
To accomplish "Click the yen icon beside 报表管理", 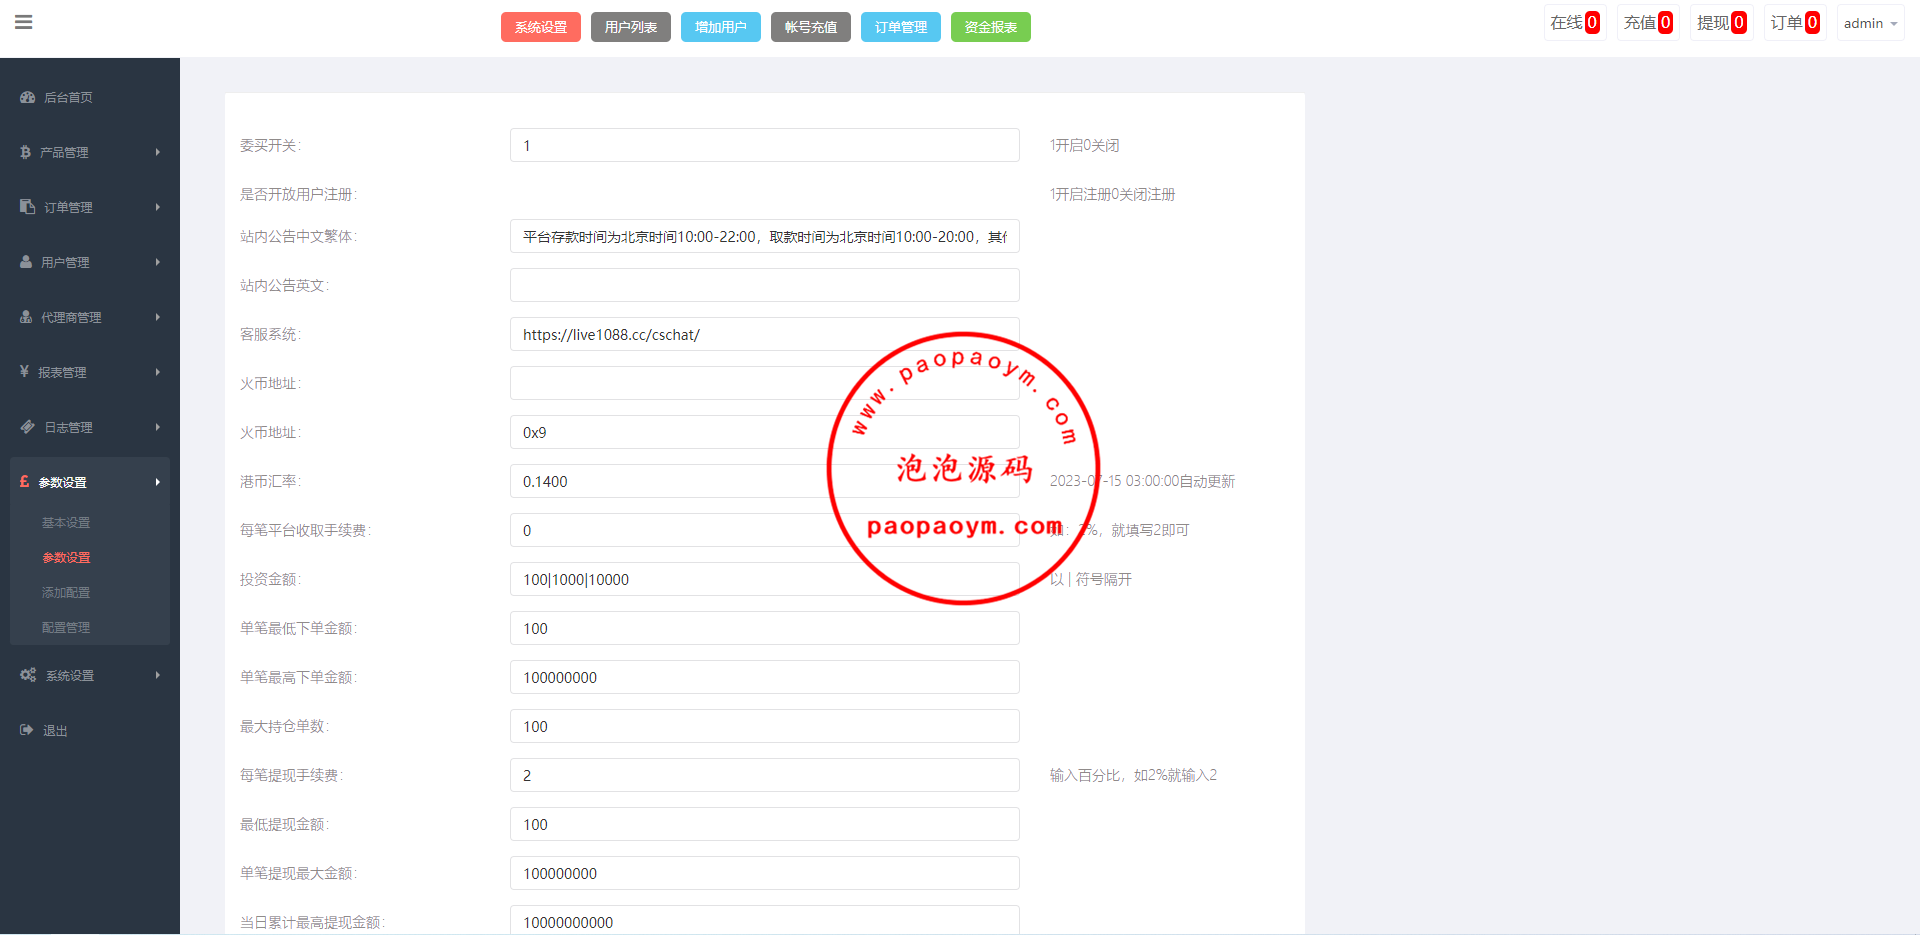I will [x=24, y=372].
